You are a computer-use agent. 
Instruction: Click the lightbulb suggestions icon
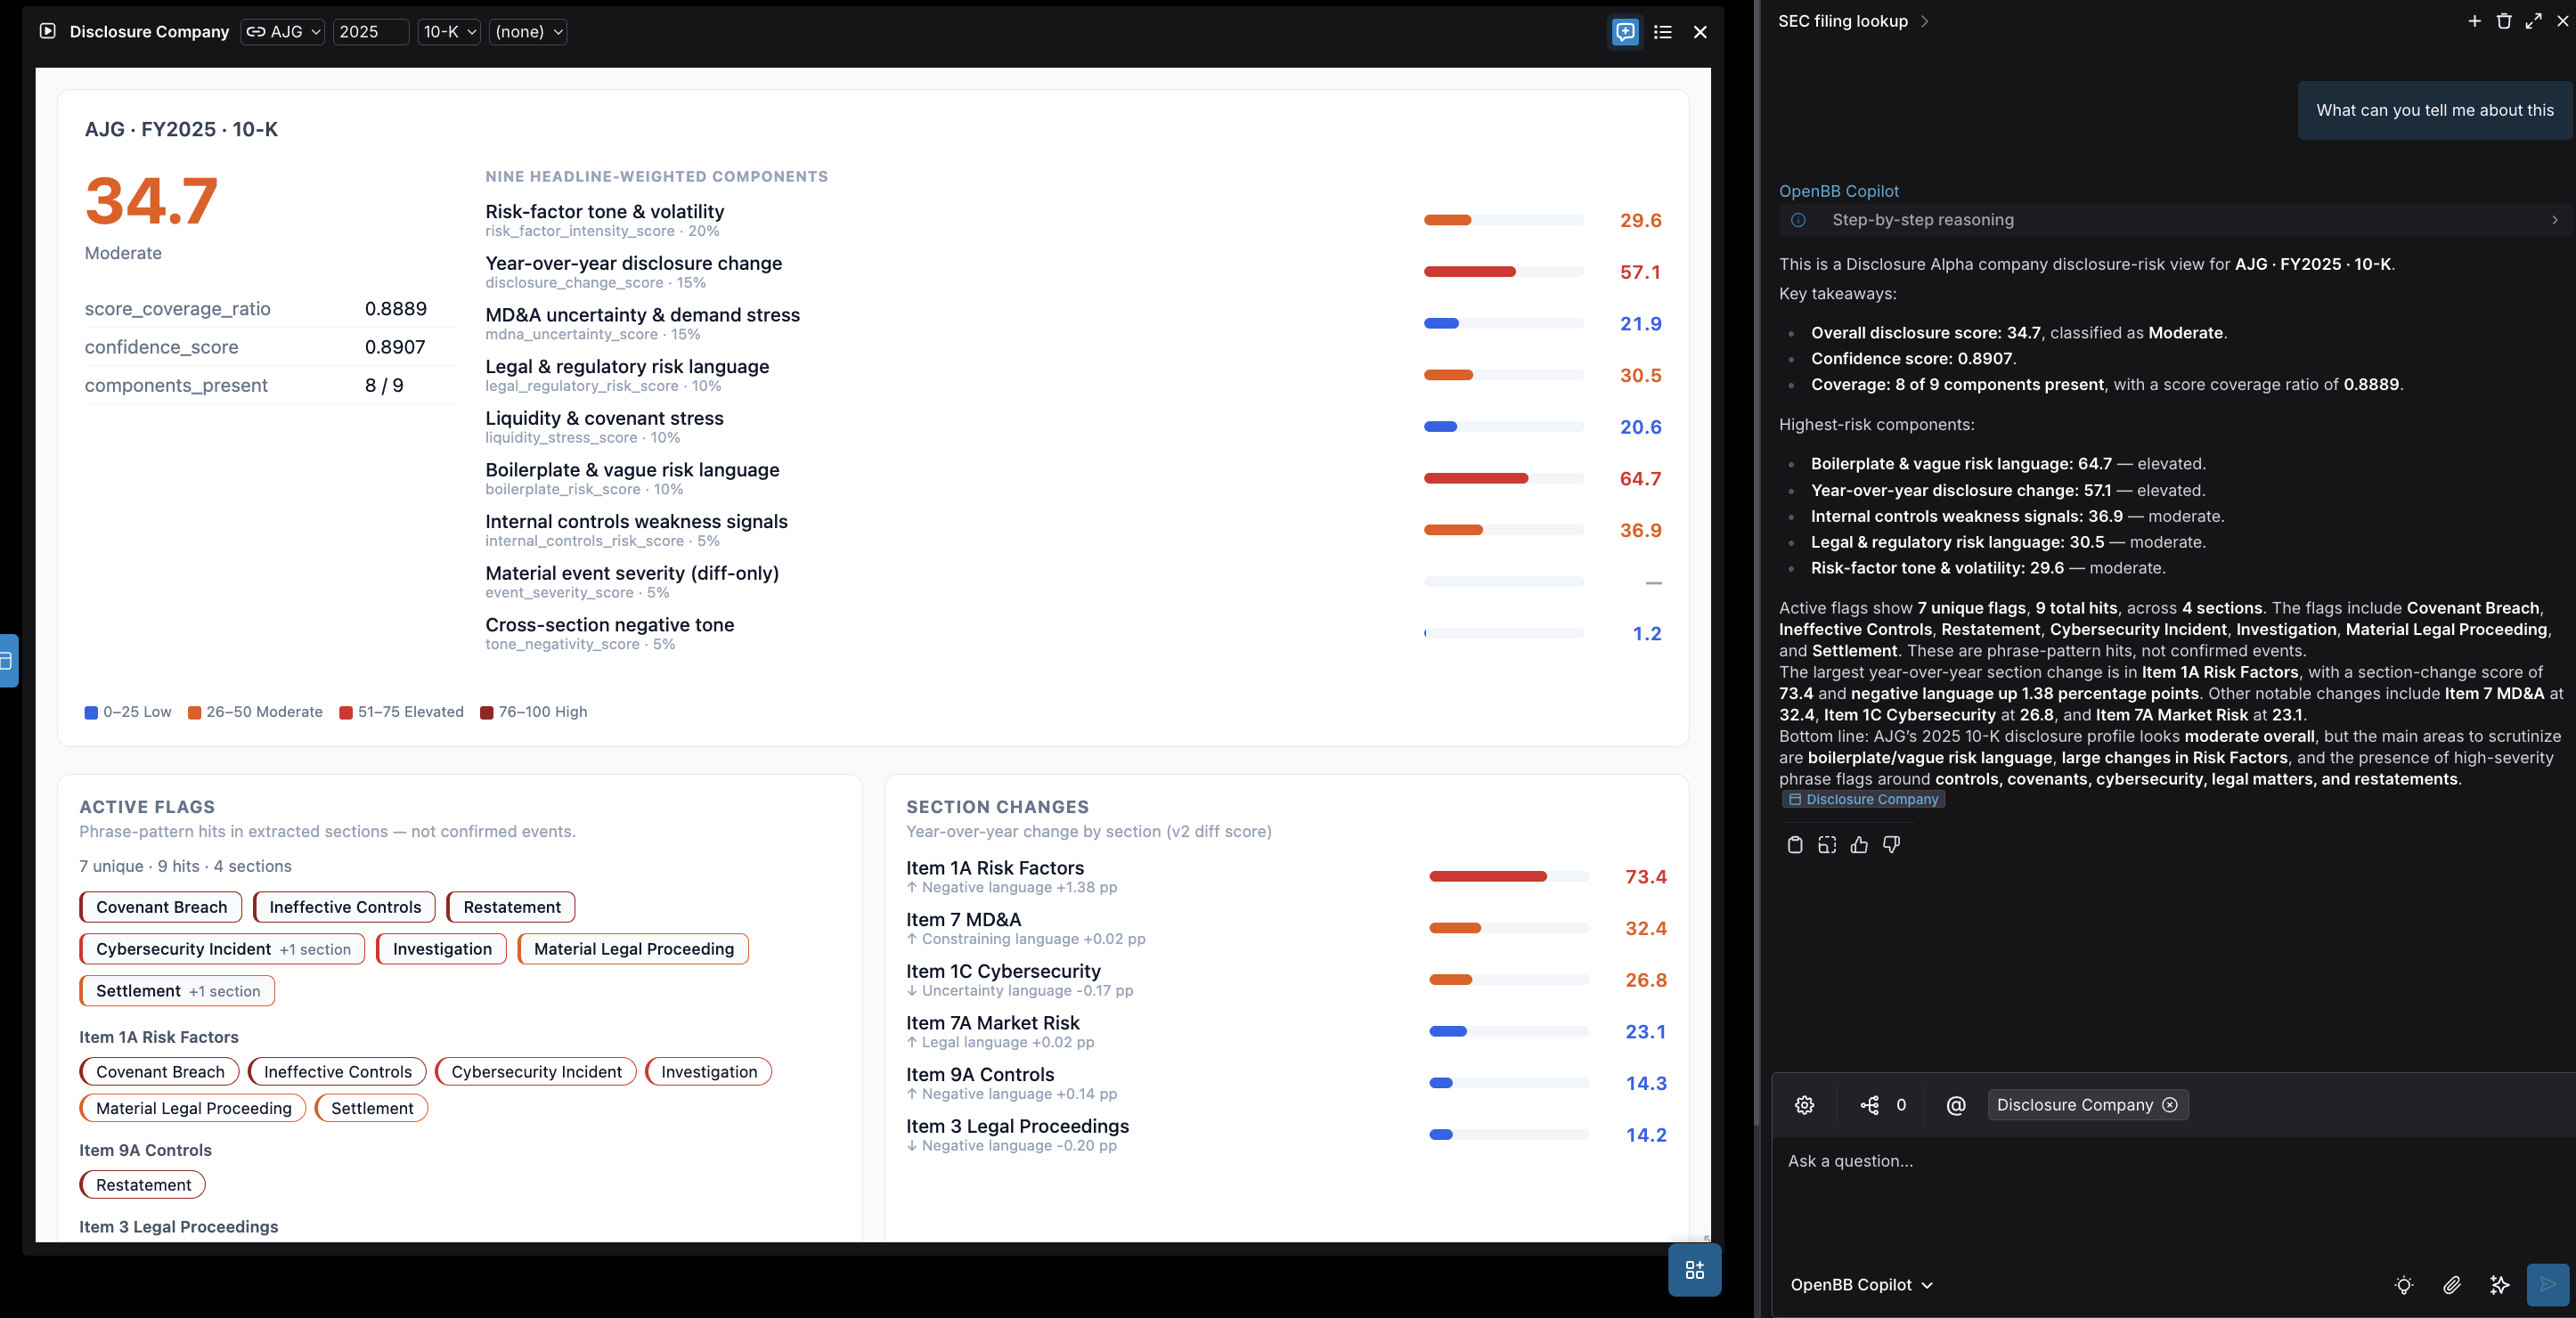point(2404,1285)
